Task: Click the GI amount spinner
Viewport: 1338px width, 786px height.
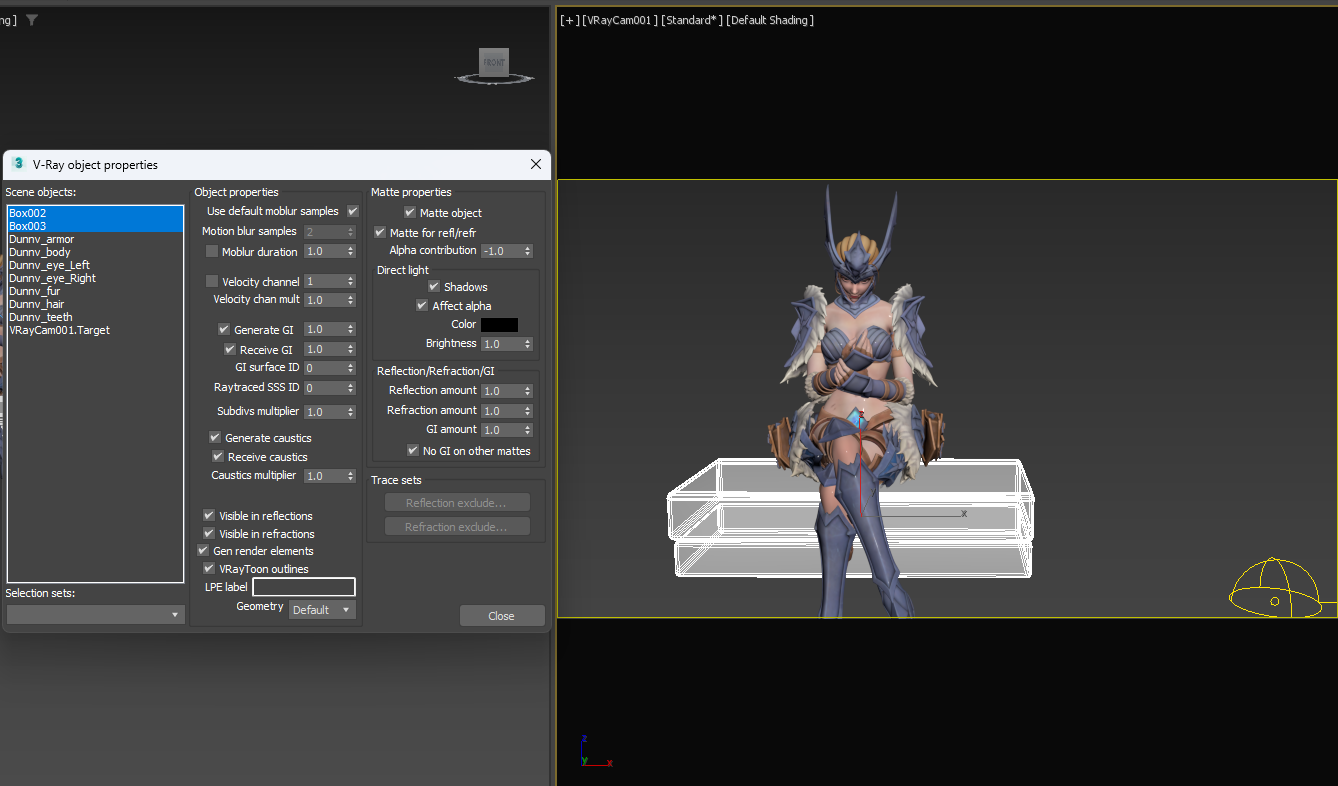Action: pyautogui.click(x=528, y=430)
